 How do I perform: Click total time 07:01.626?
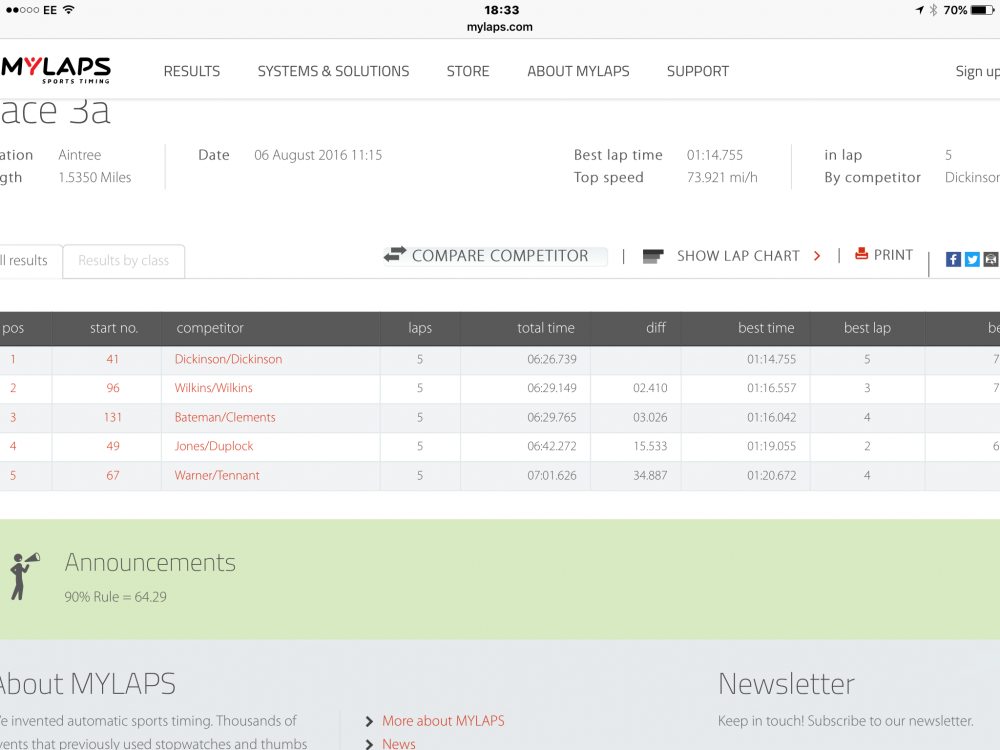point(552,475)
